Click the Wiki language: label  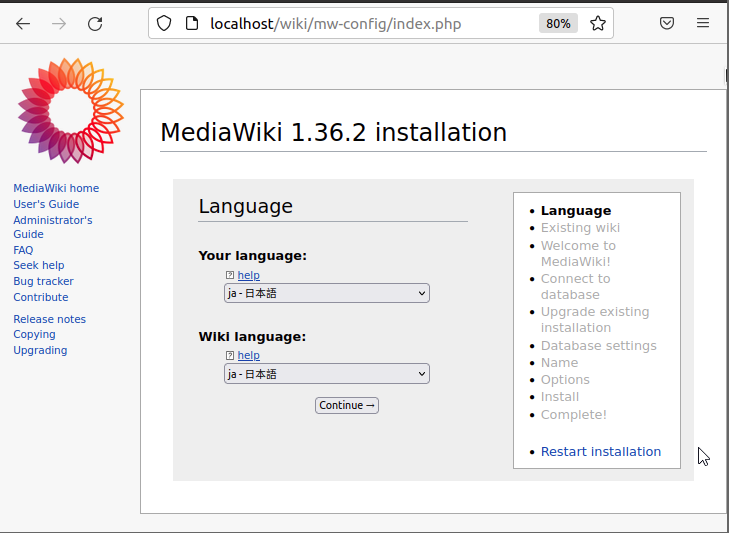(252, 337)
